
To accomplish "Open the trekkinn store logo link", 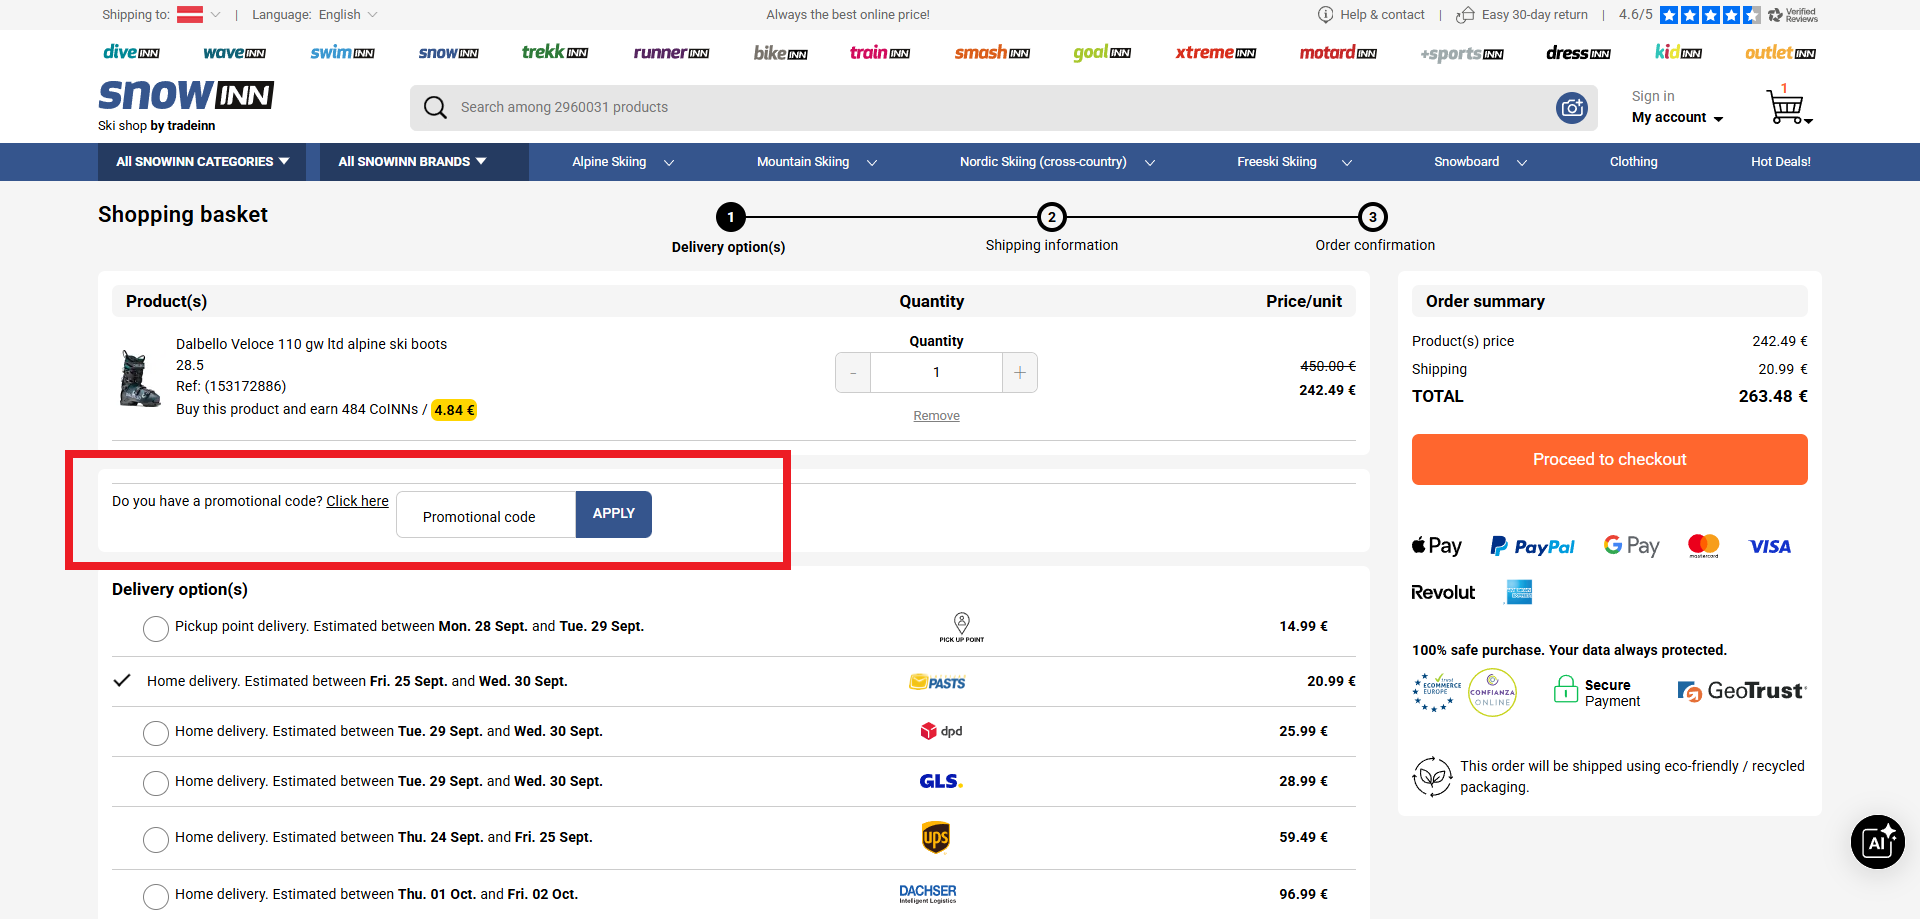I will point(555,52).
